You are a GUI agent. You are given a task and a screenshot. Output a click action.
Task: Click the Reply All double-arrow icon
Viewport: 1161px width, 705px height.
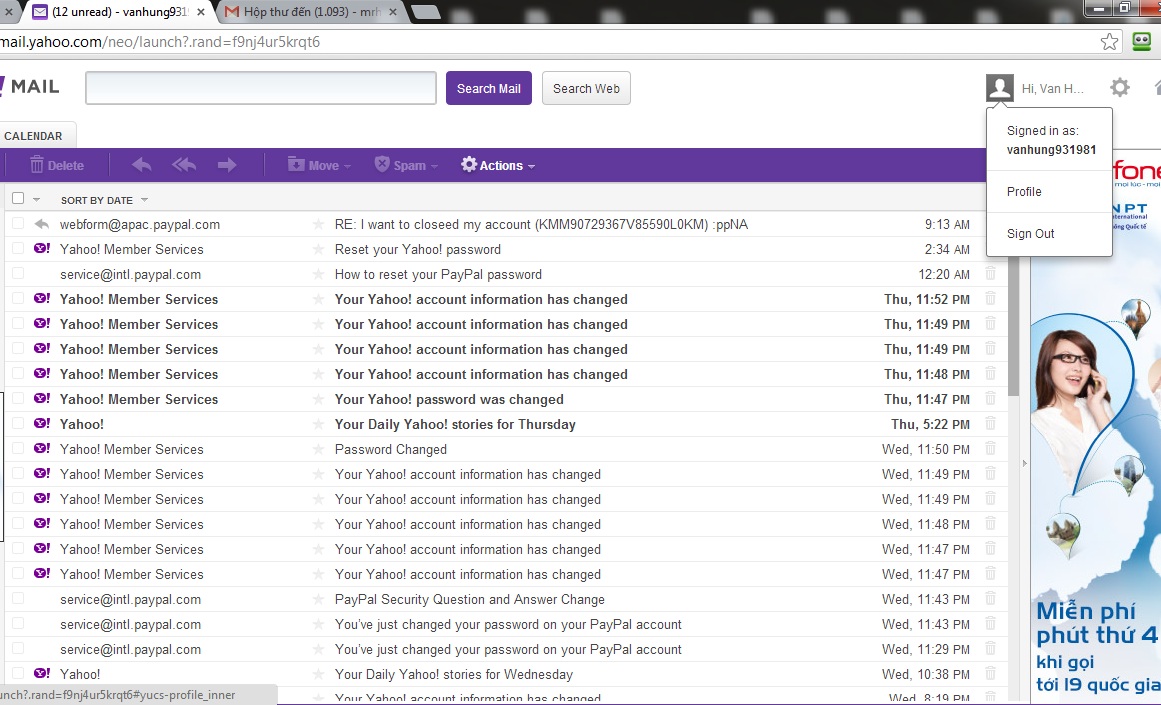[184, 165]
